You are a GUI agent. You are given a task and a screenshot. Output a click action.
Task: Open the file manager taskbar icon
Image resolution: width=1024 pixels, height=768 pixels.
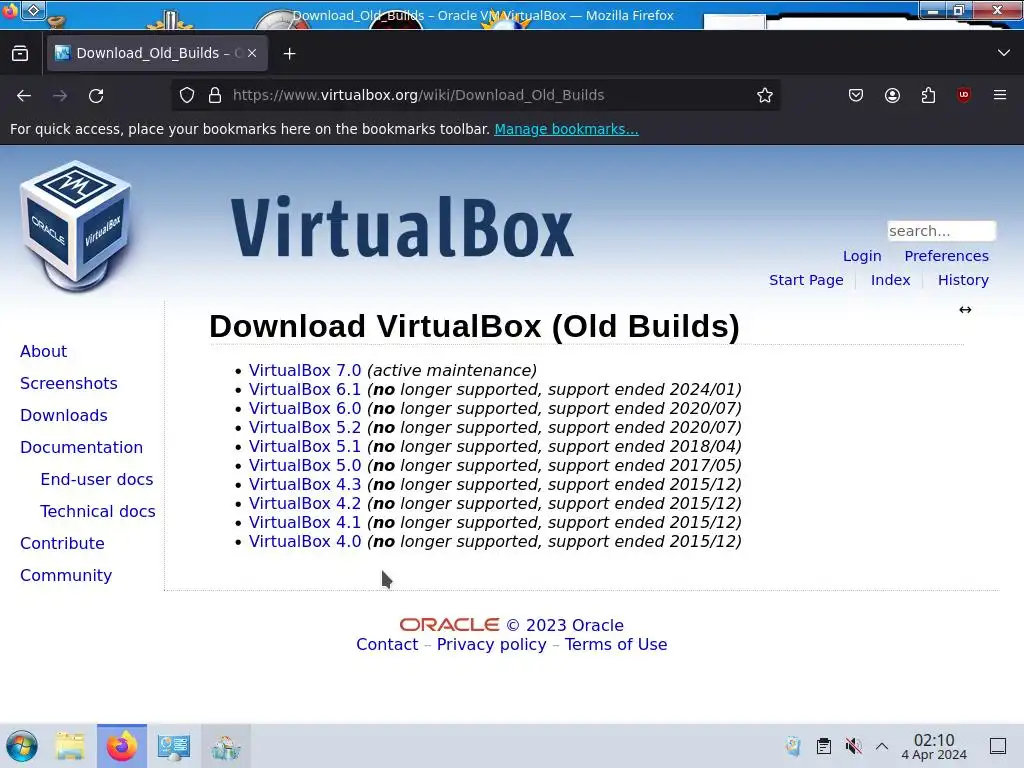[70, 746]
